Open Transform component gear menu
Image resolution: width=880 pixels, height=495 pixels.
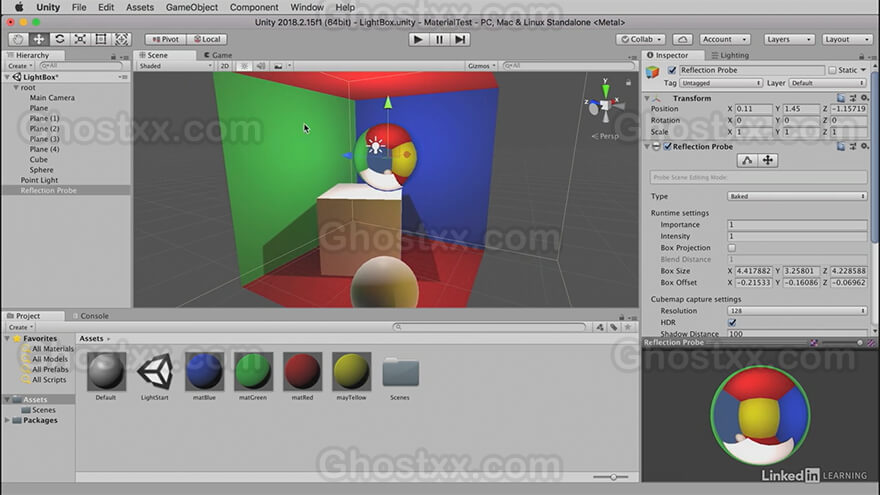pos(865,98)
